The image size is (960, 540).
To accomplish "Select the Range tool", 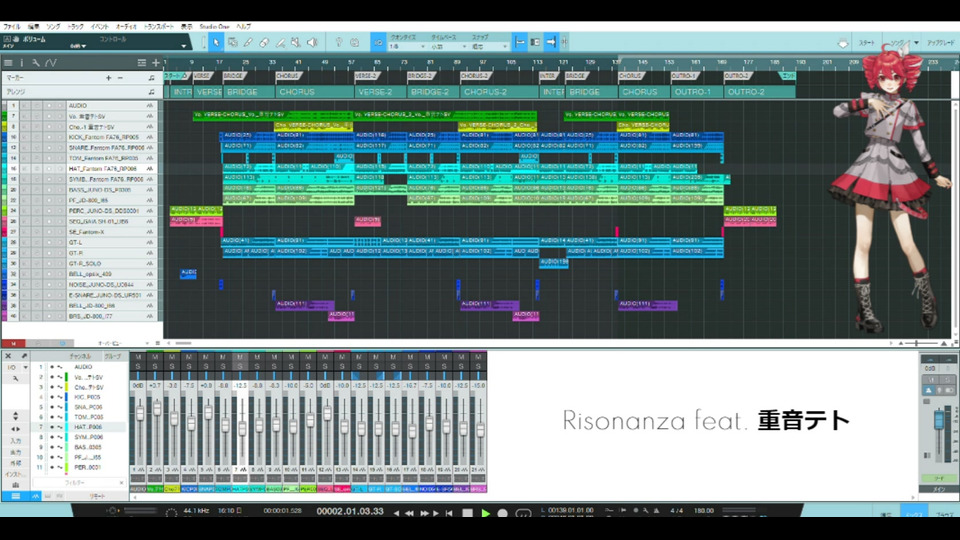I will click(233, 42).
